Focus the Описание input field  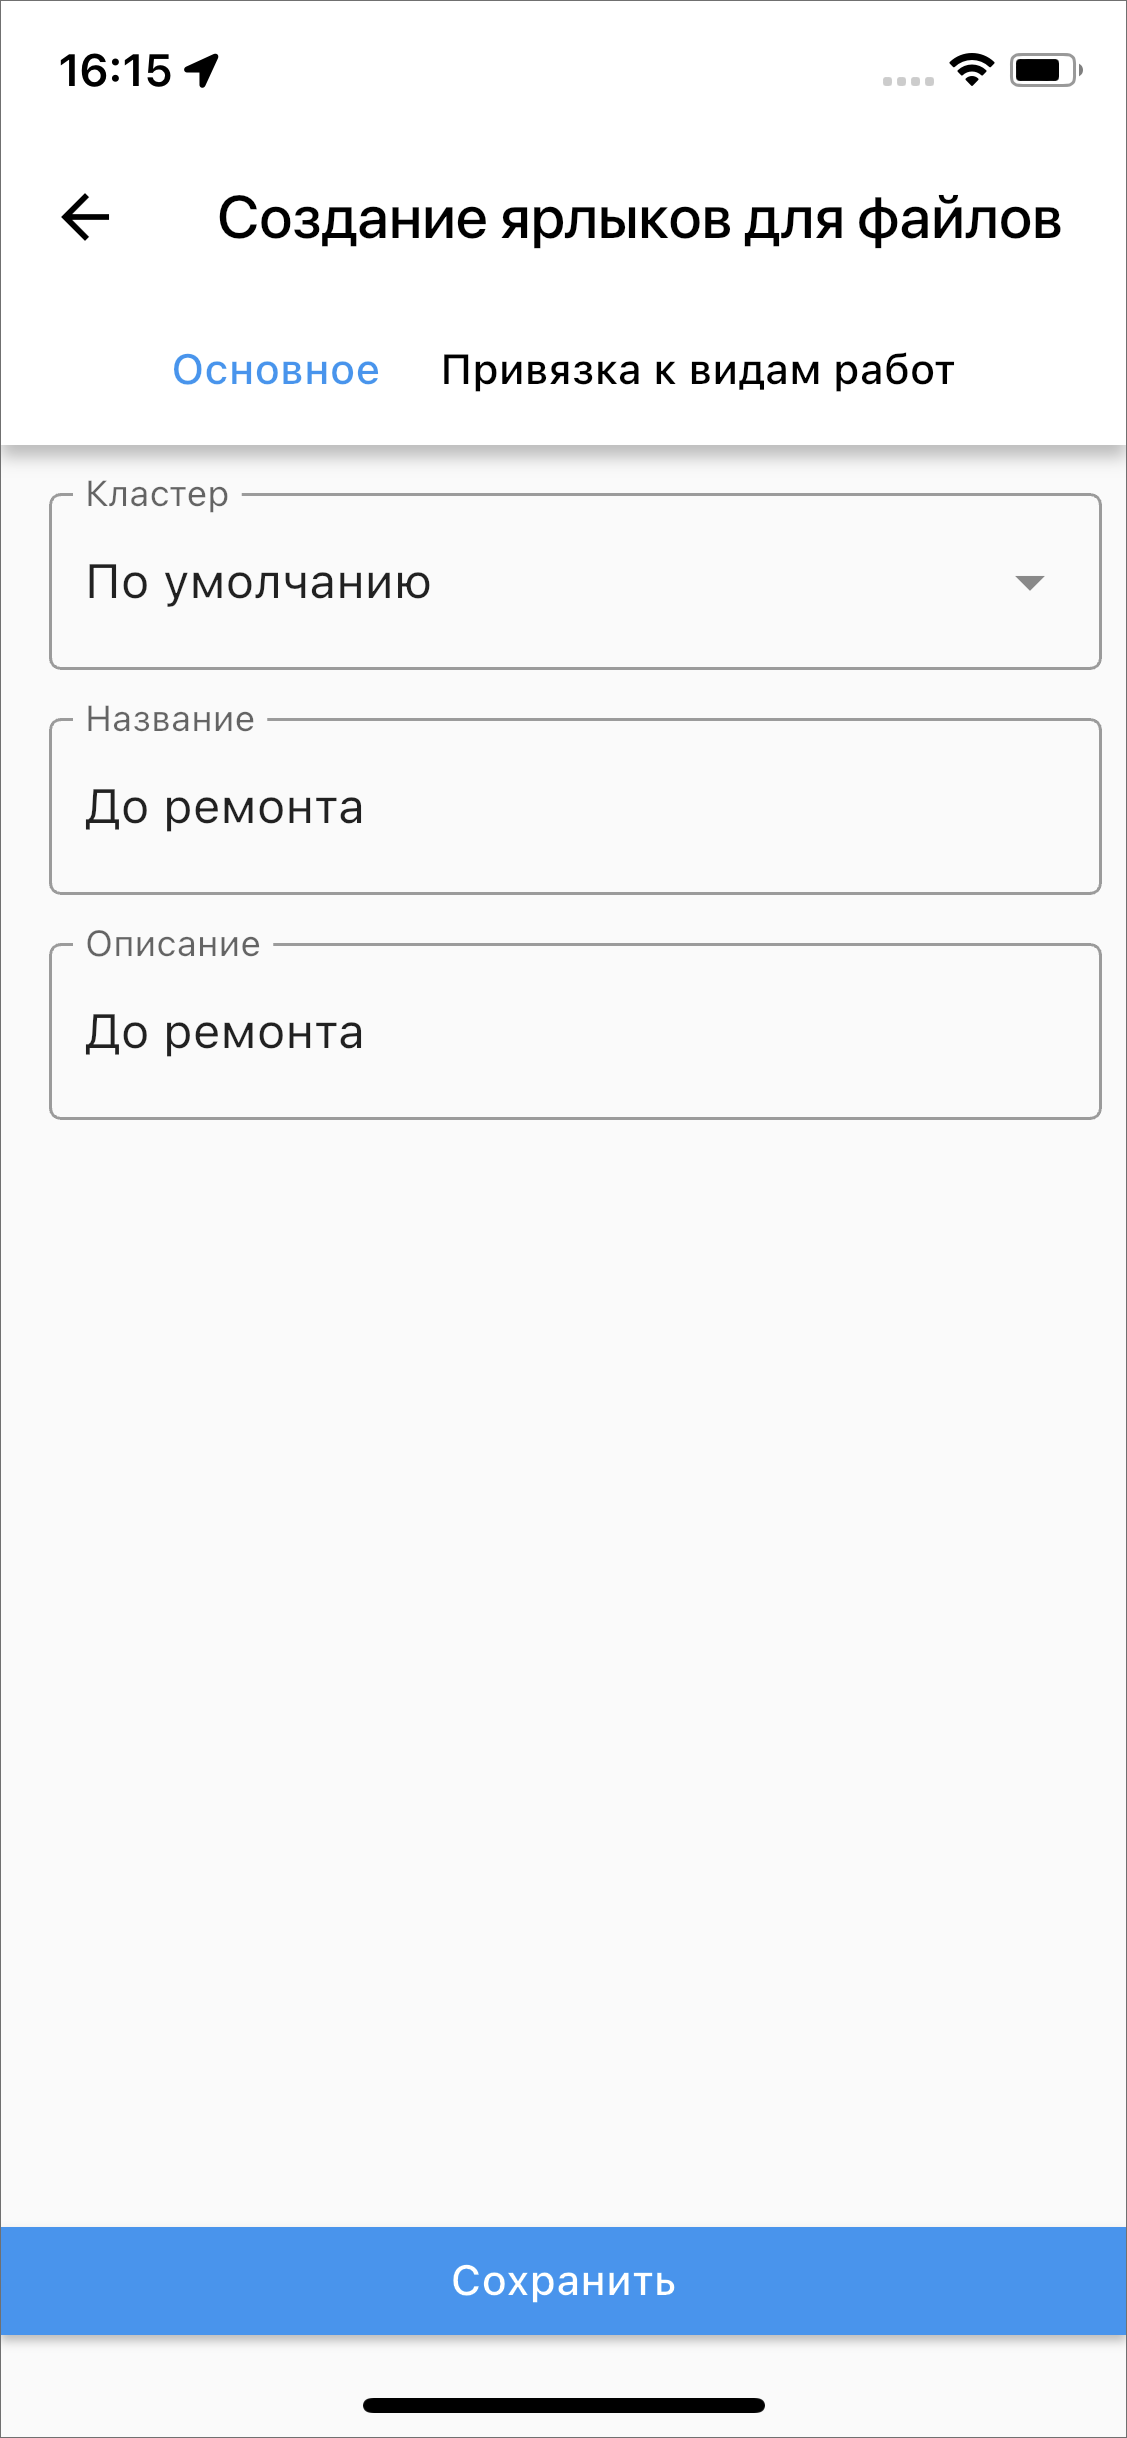pos(575,1032)
